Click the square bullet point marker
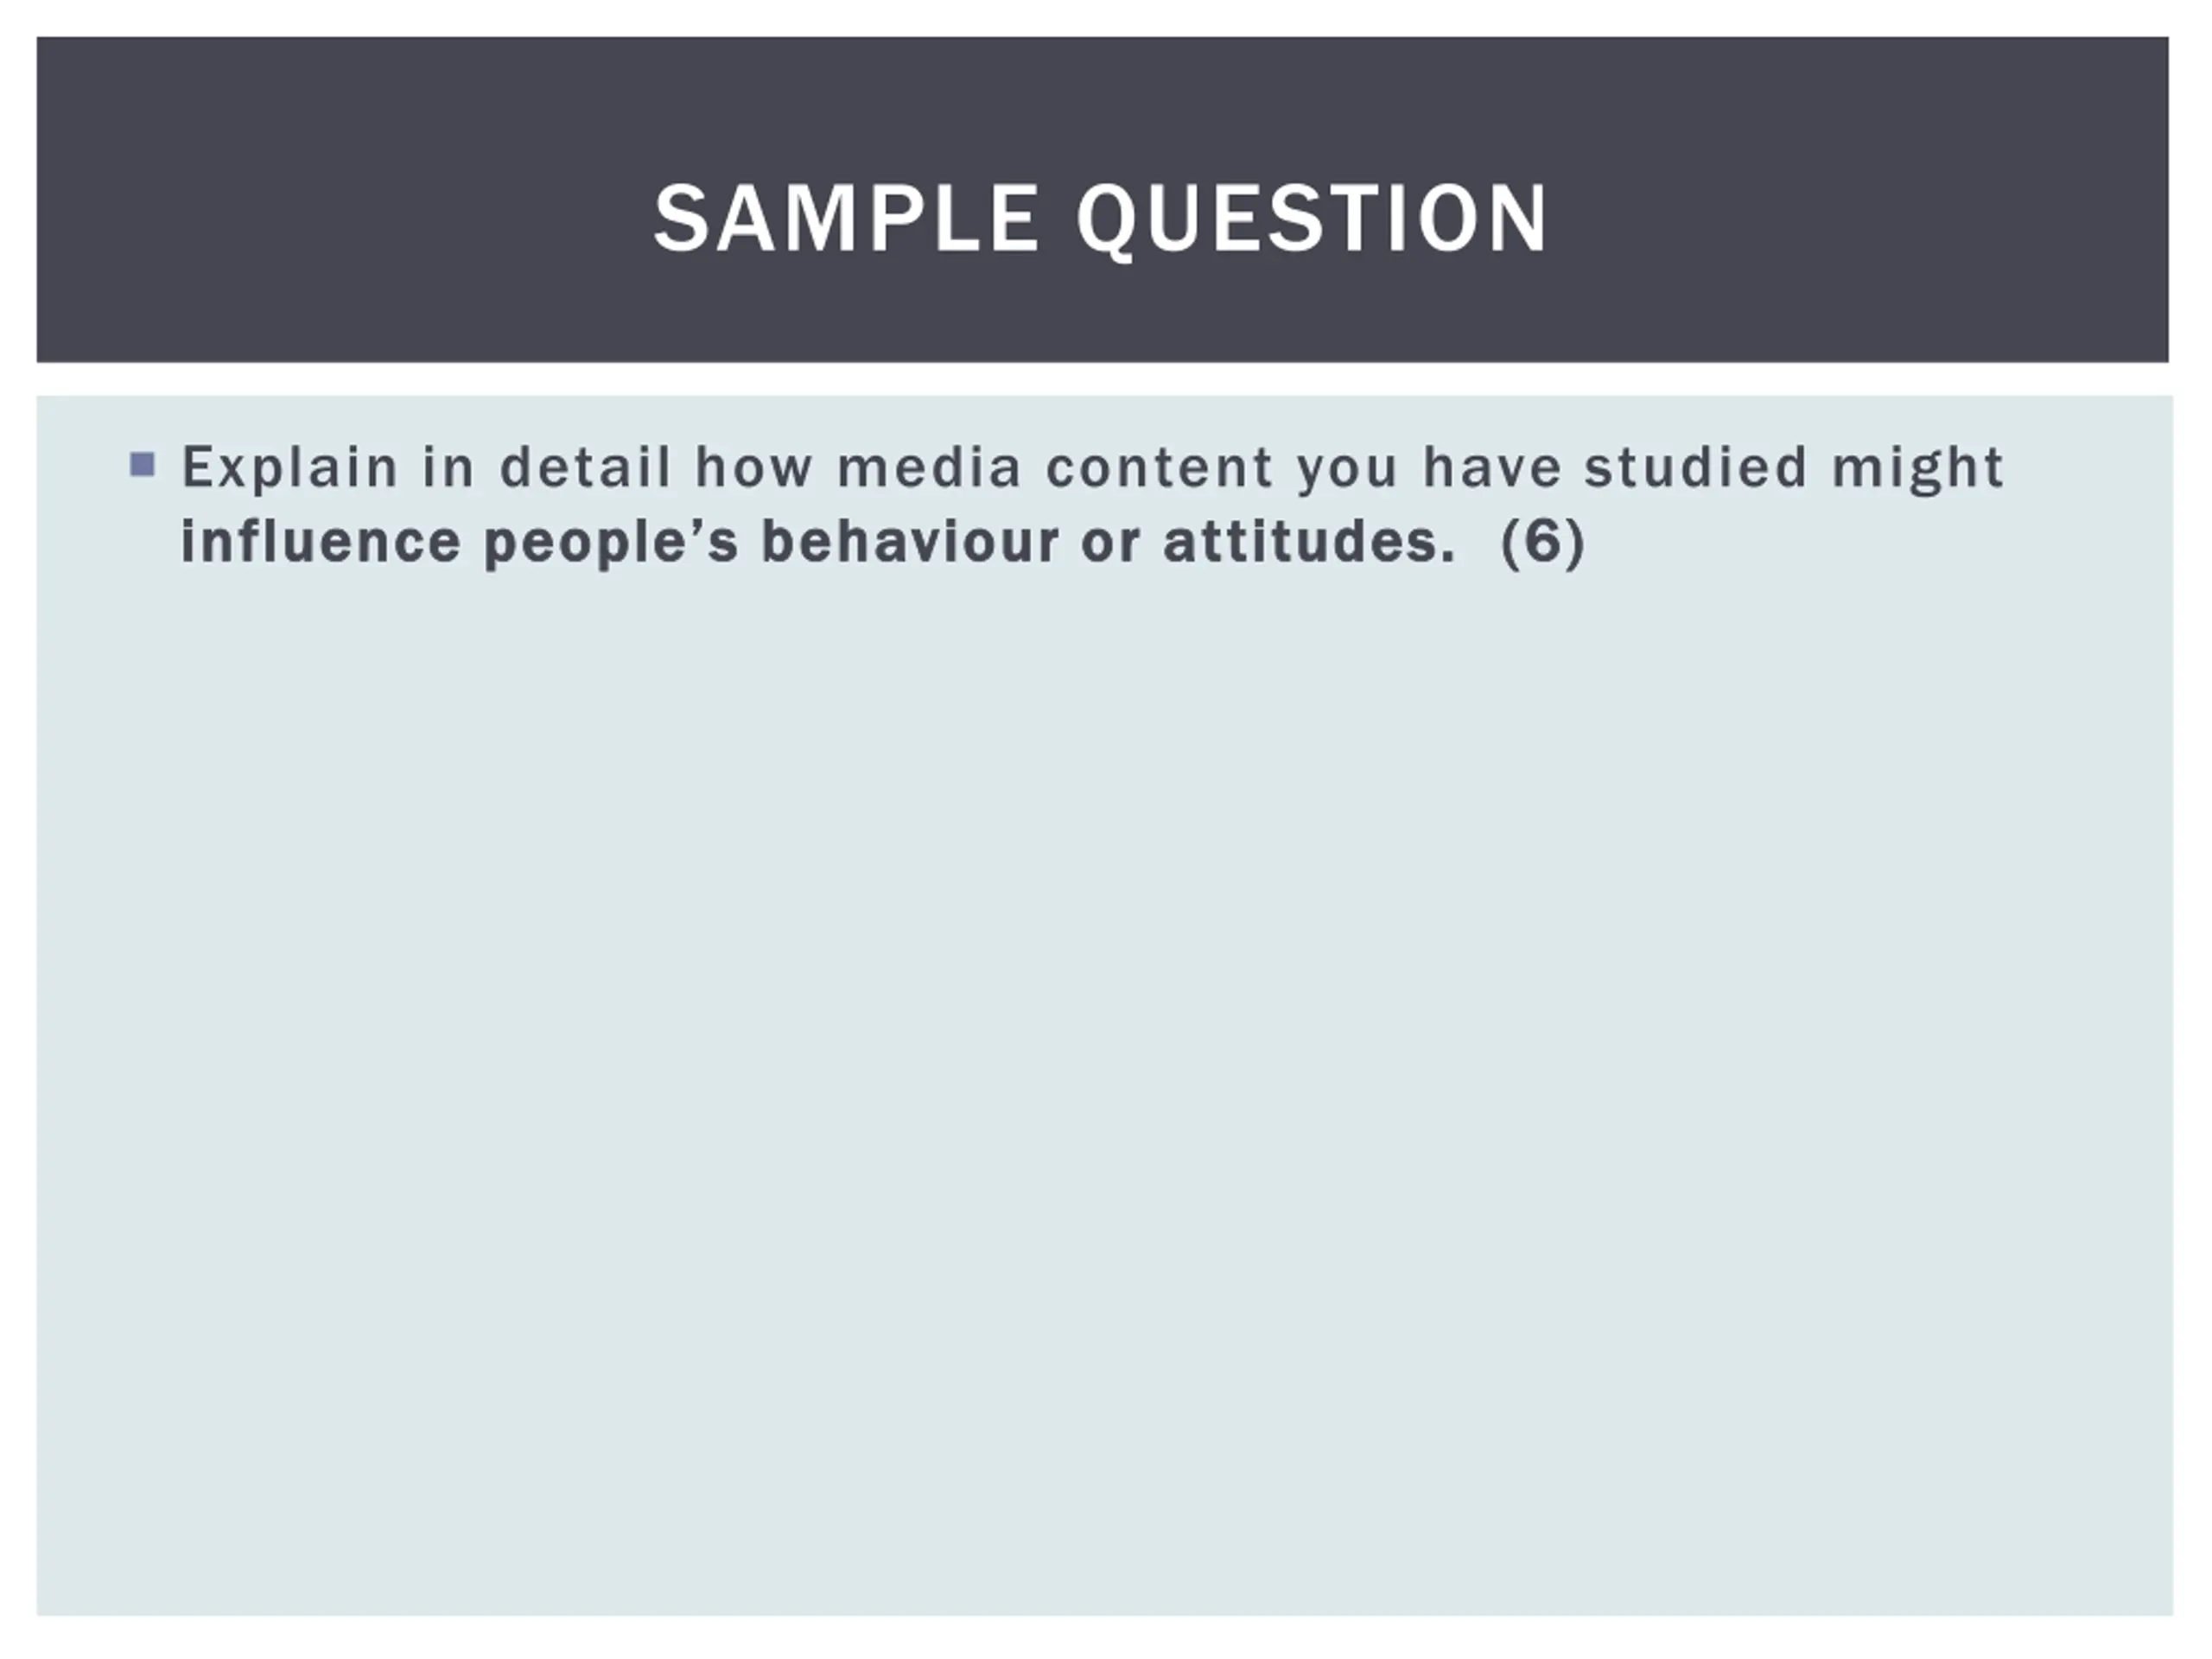This screenshot has height=1659, width=2212. click(x=143, y=465)
